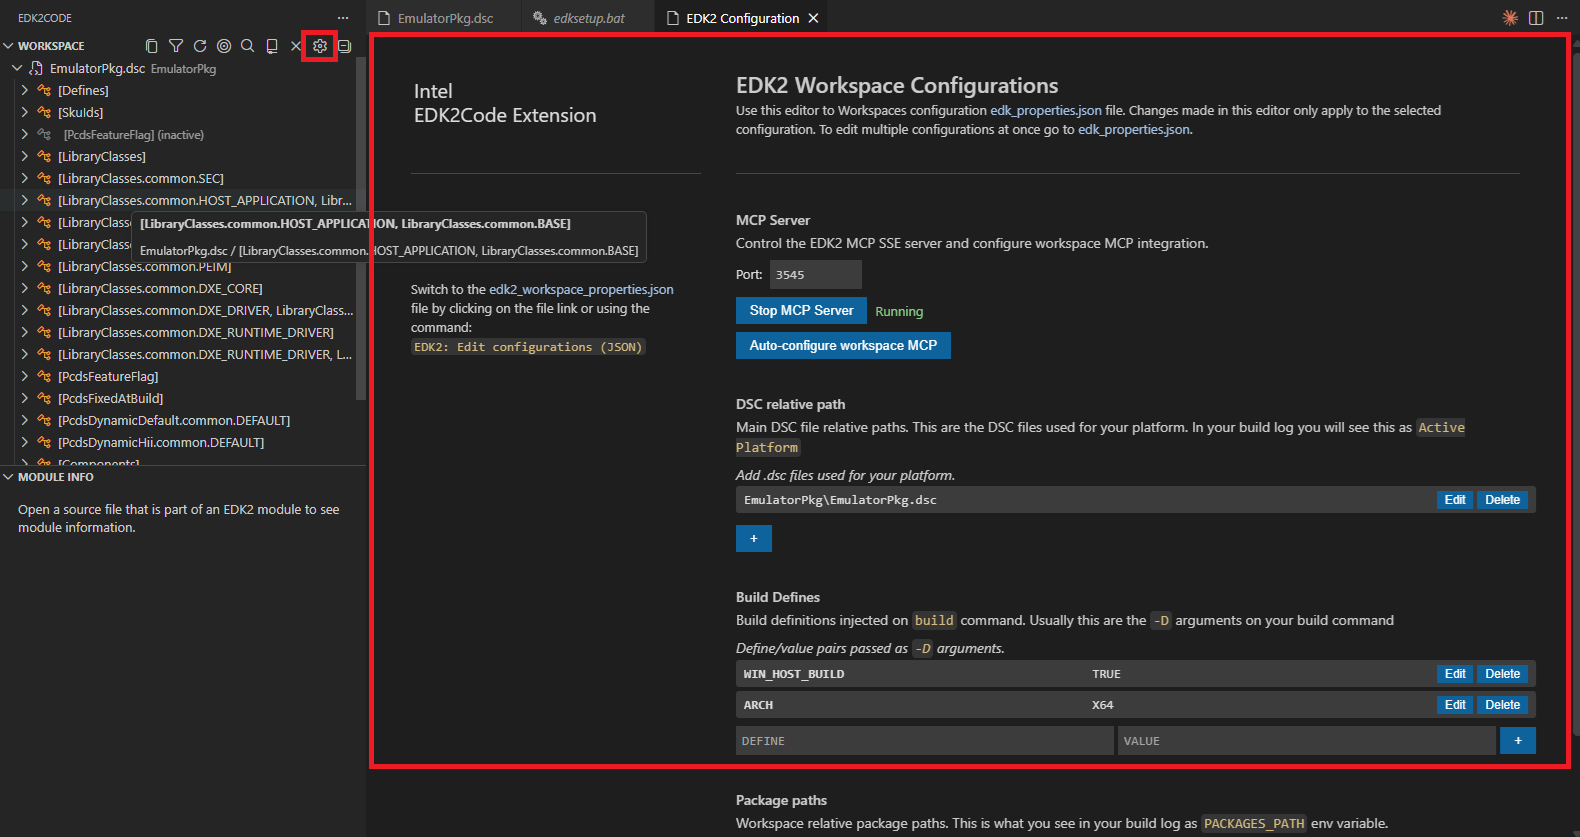Click the section icon beside [LibraryClasses.common.DXE_CORE]

tap(44, 288)
